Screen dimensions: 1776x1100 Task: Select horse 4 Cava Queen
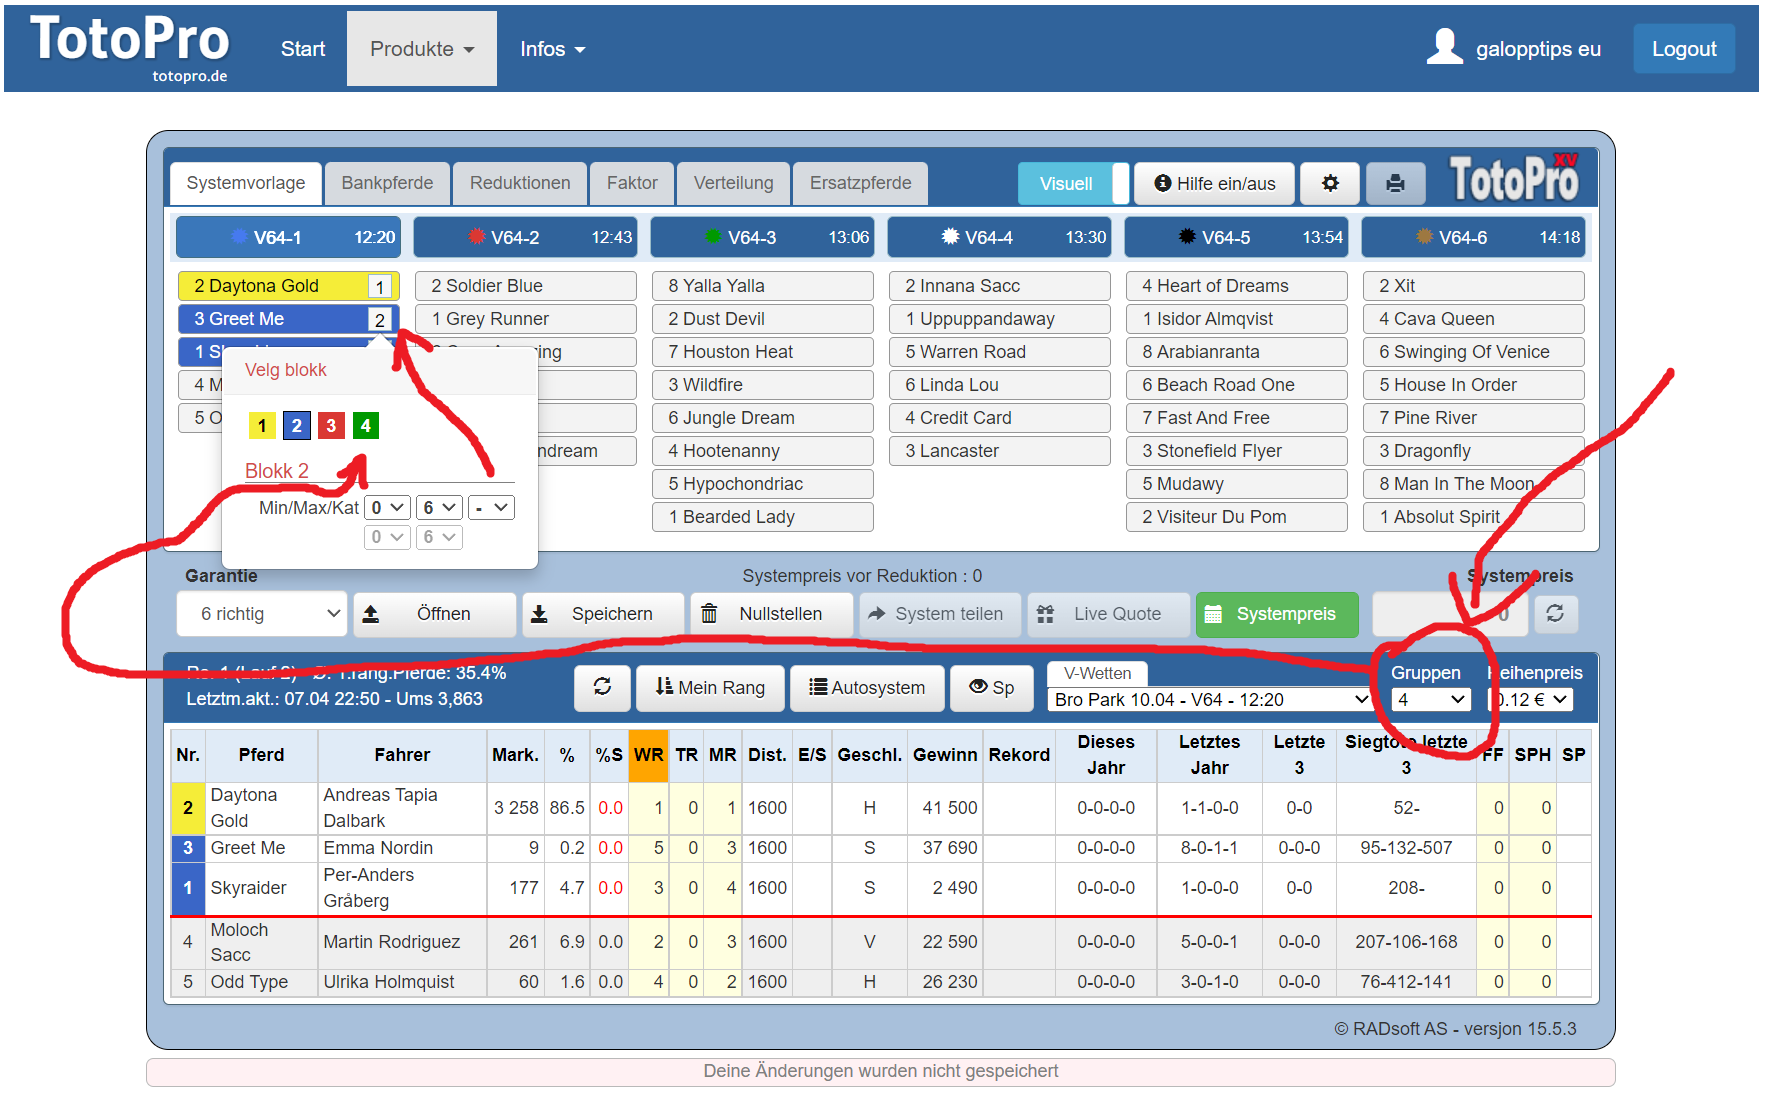[1474, 319]
